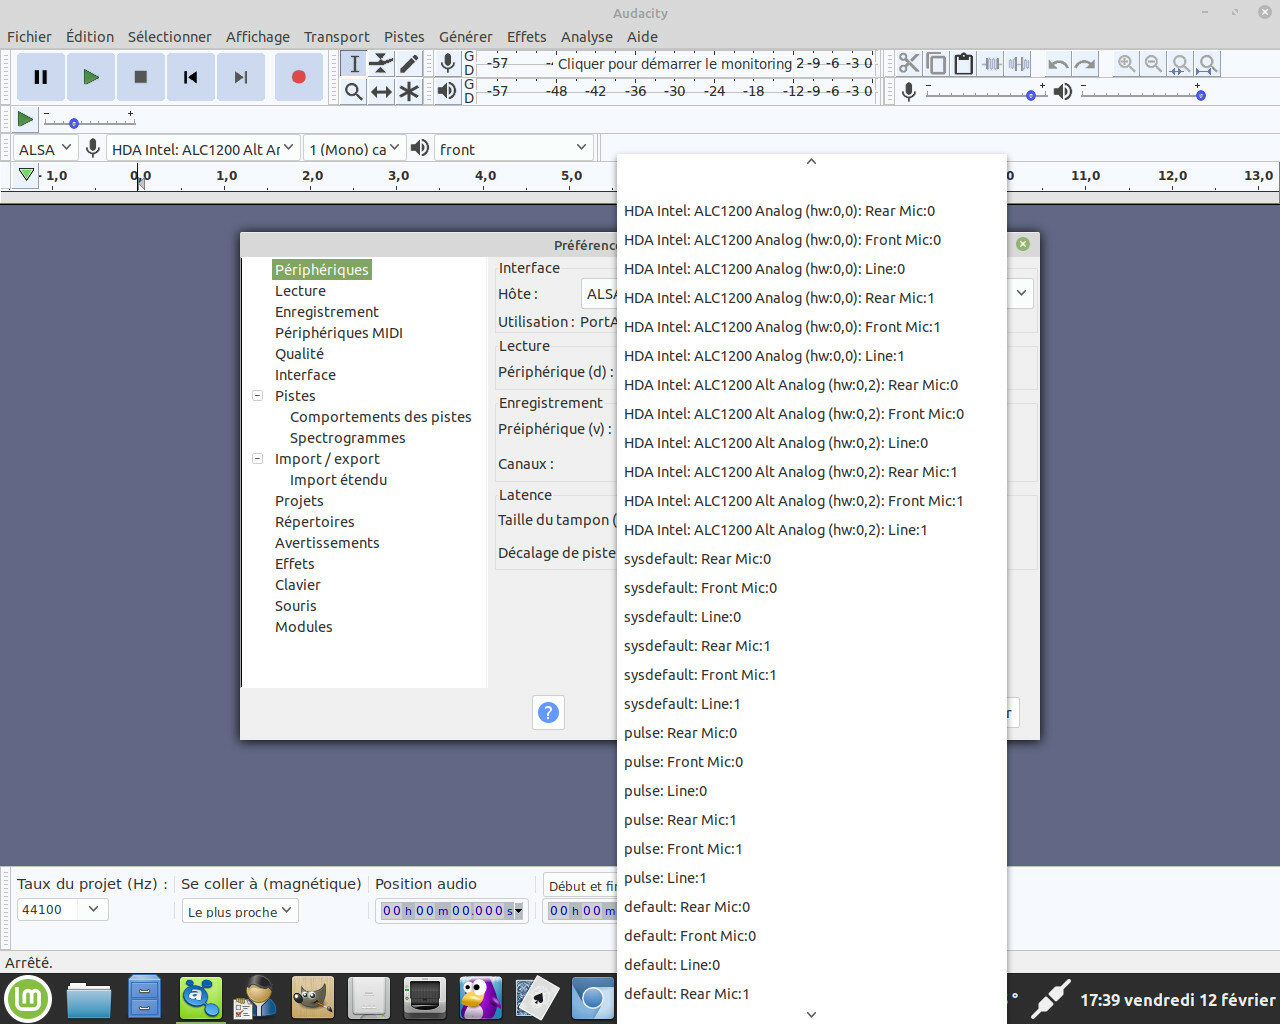Click the playback meter speaker icon

(x=448, y=91)
